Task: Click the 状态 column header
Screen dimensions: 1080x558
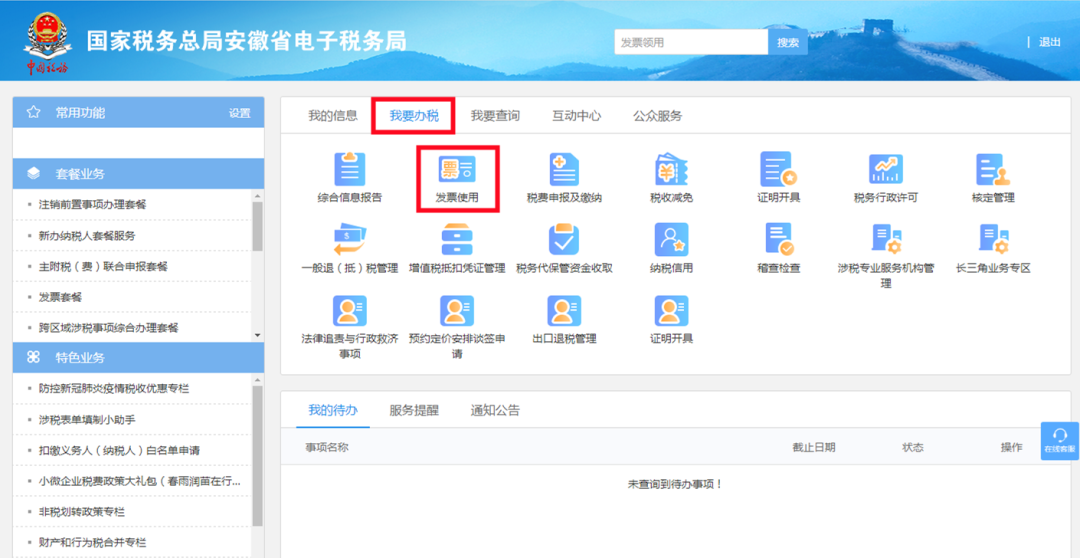Action: point(913,448)
